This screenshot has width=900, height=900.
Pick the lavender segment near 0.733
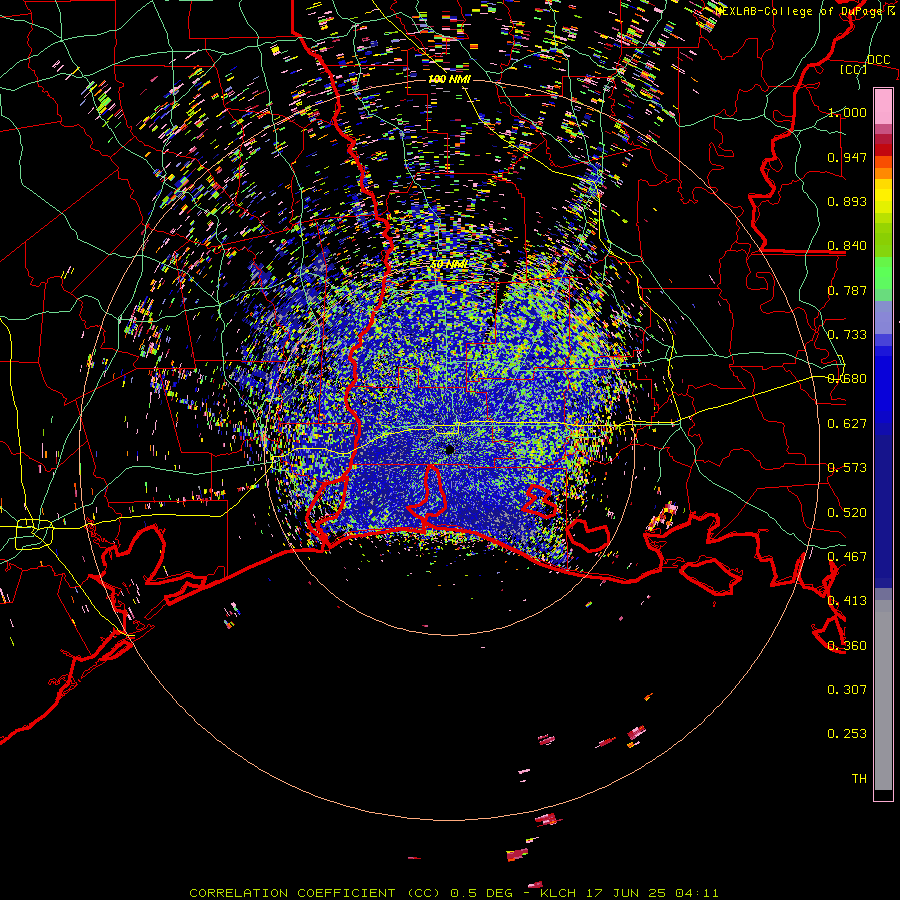[x=883, y=317]
